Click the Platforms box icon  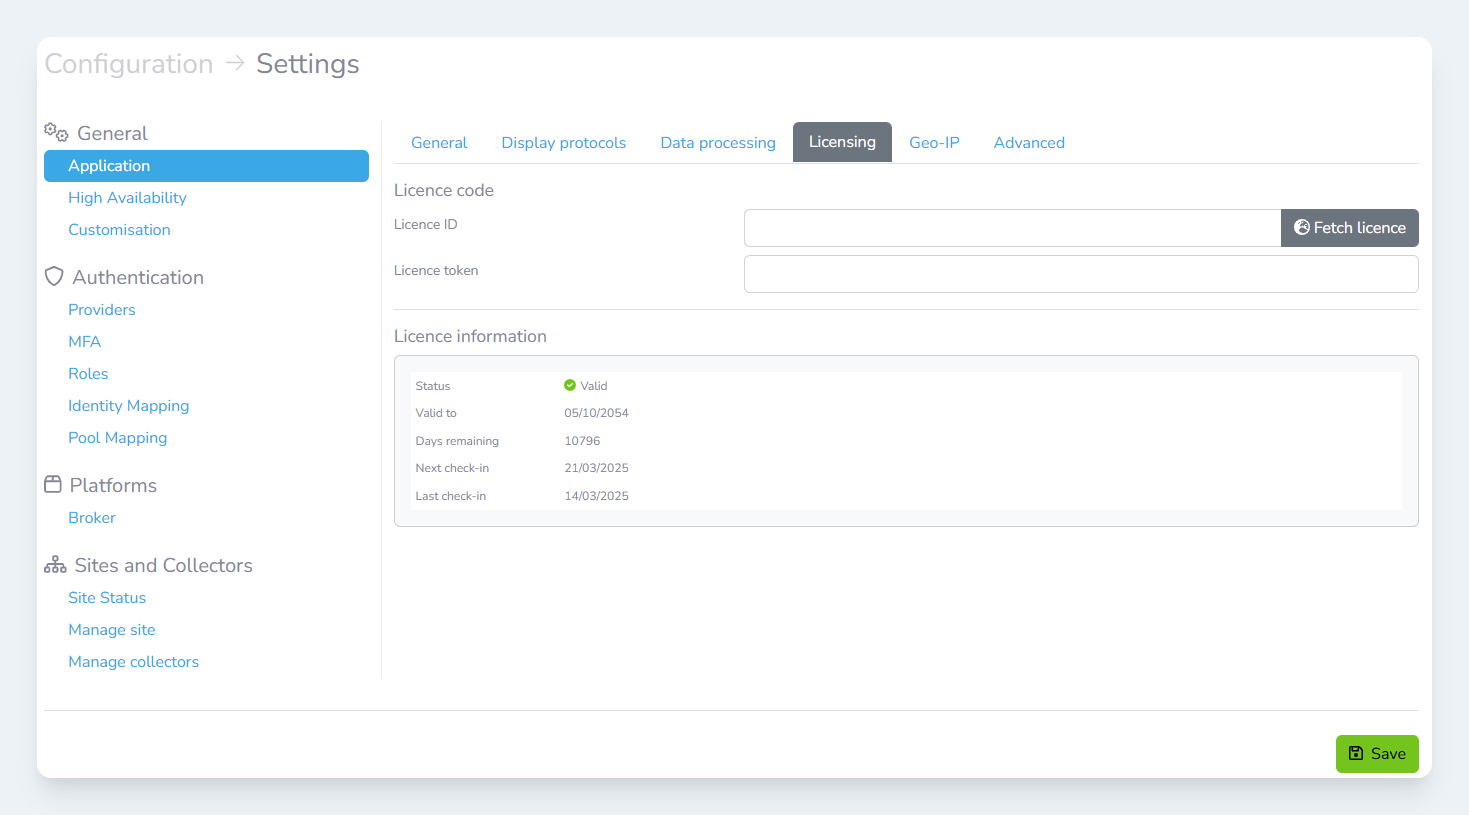click(53, 485)
